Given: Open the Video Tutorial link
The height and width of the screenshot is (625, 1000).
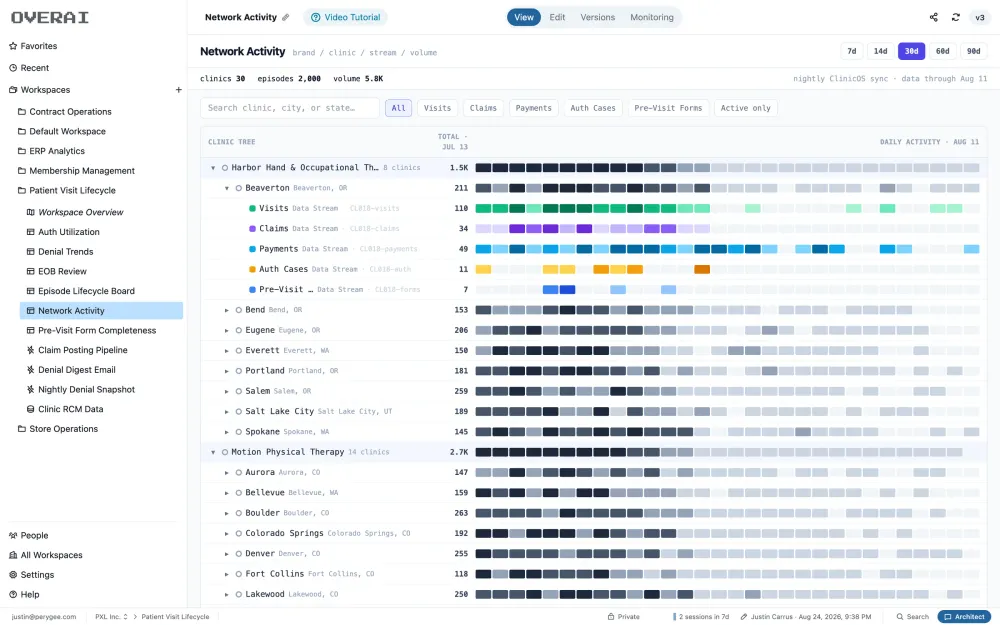Looking at the screenshot, I should (345, 17).
